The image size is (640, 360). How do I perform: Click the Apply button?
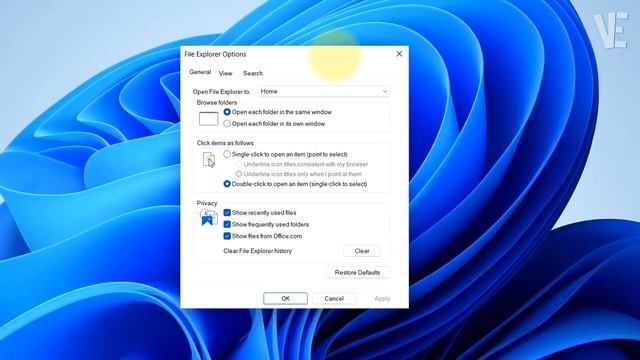tap(382, 298)
